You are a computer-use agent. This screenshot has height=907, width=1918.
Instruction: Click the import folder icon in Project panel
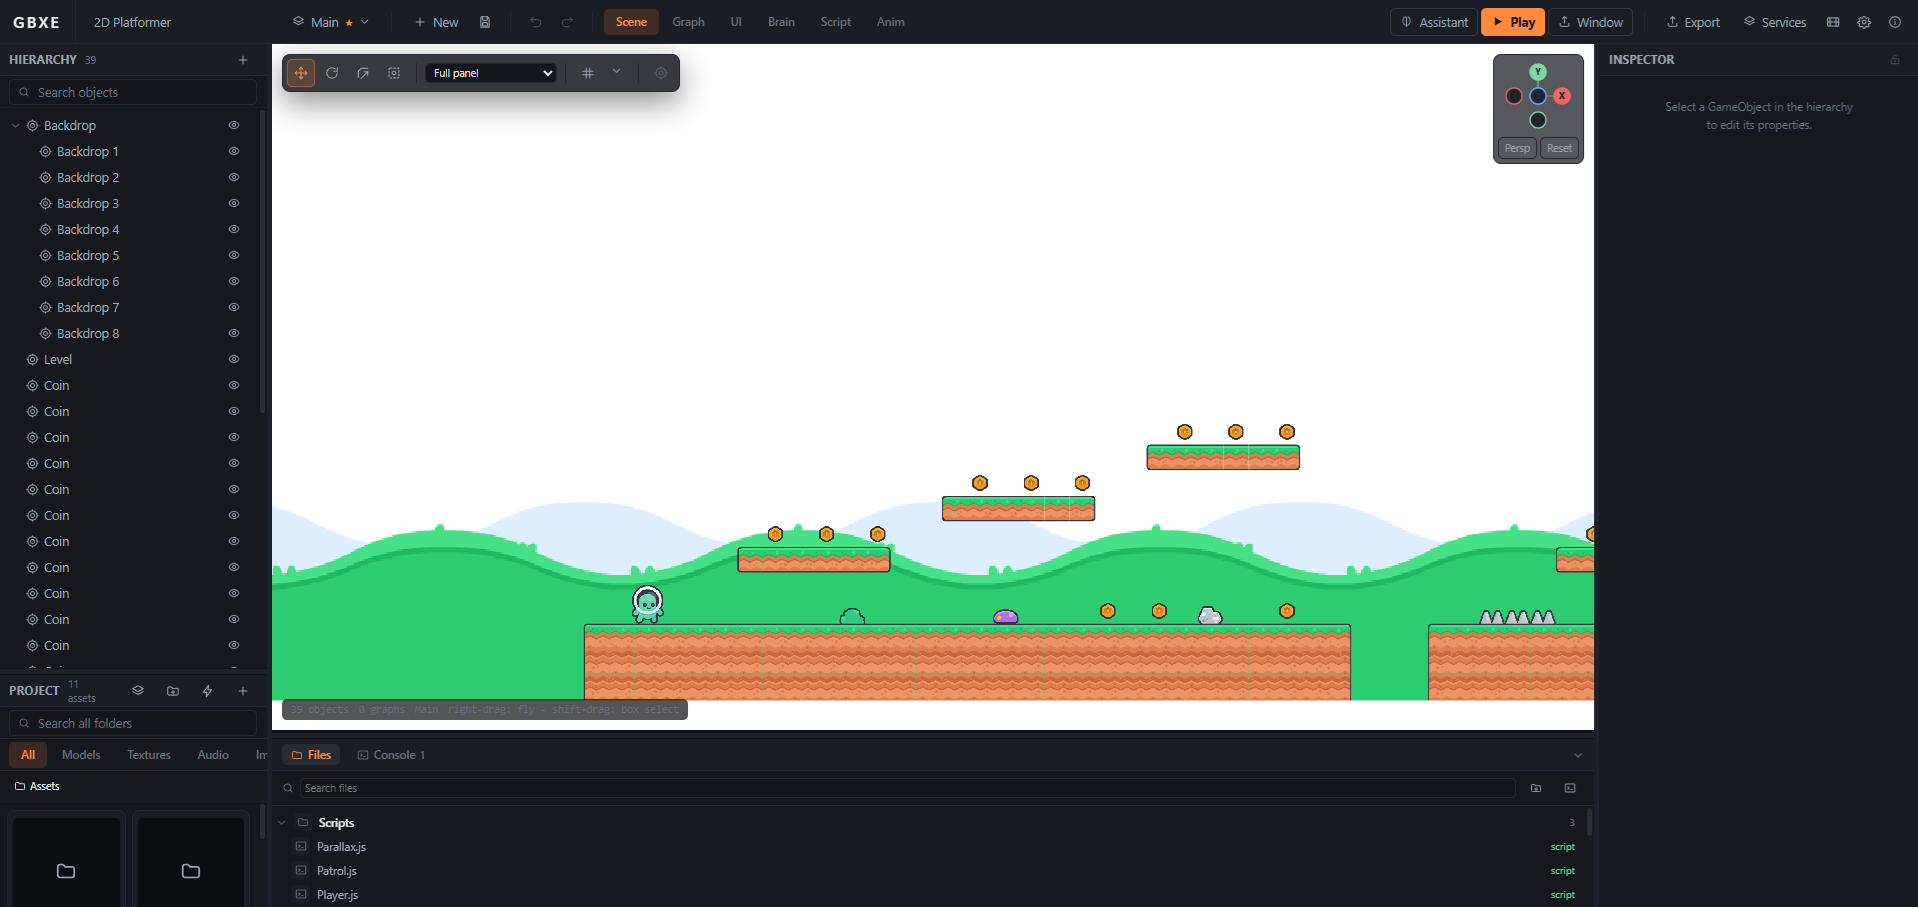tap(173, 691)
